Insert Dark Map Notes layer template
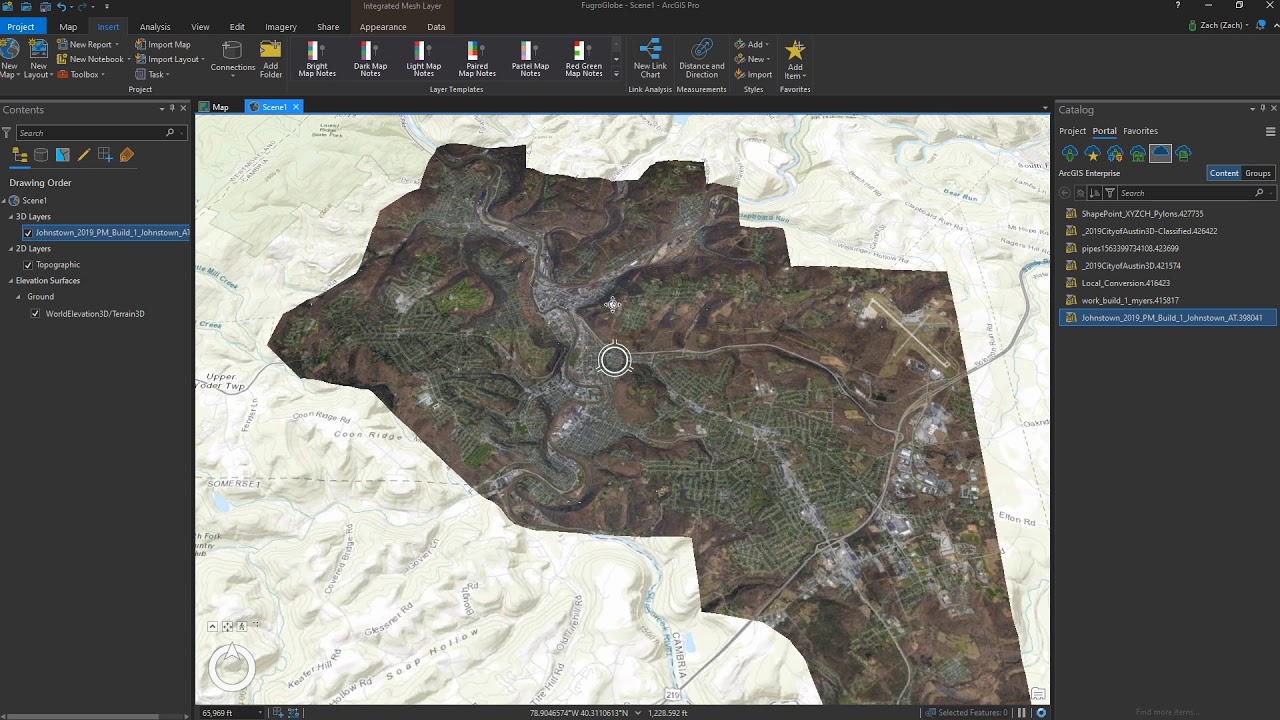The image size is (1280, 720). [370, 59]
